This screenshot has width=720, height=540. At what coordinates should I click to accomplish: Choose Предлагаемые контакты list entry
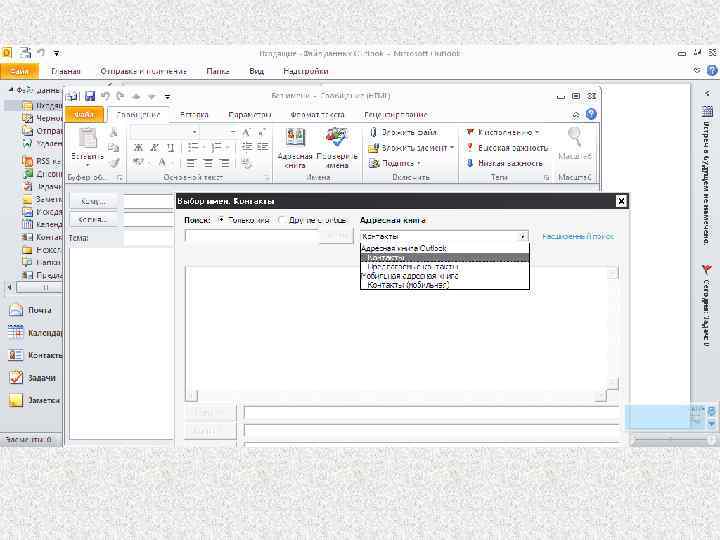tap(445, 267)
